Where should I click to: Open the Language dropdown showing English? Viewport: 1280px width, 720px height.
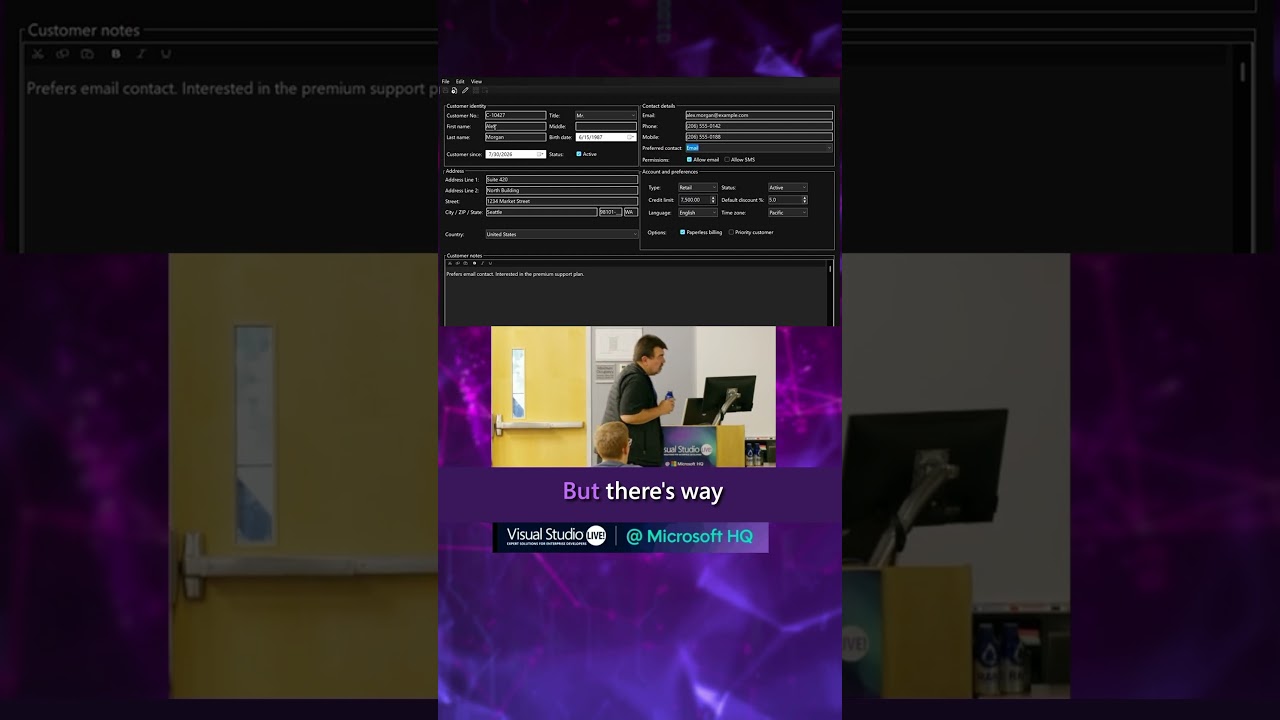pos(697,212)
